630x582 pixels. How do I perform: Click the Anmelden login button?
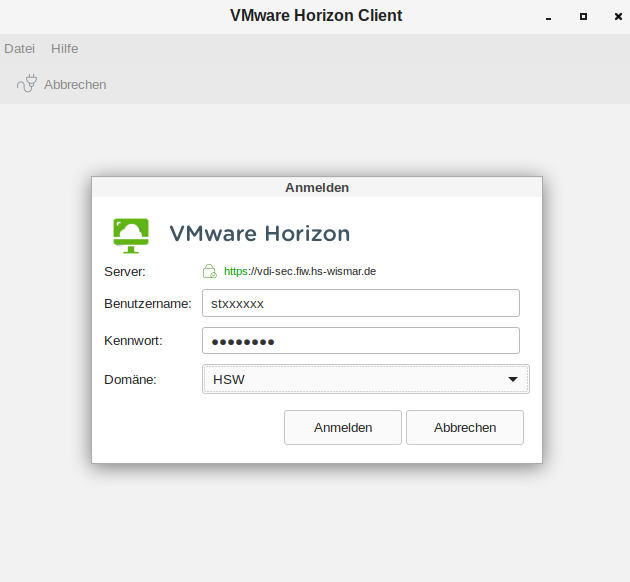(x=343, y=427)
